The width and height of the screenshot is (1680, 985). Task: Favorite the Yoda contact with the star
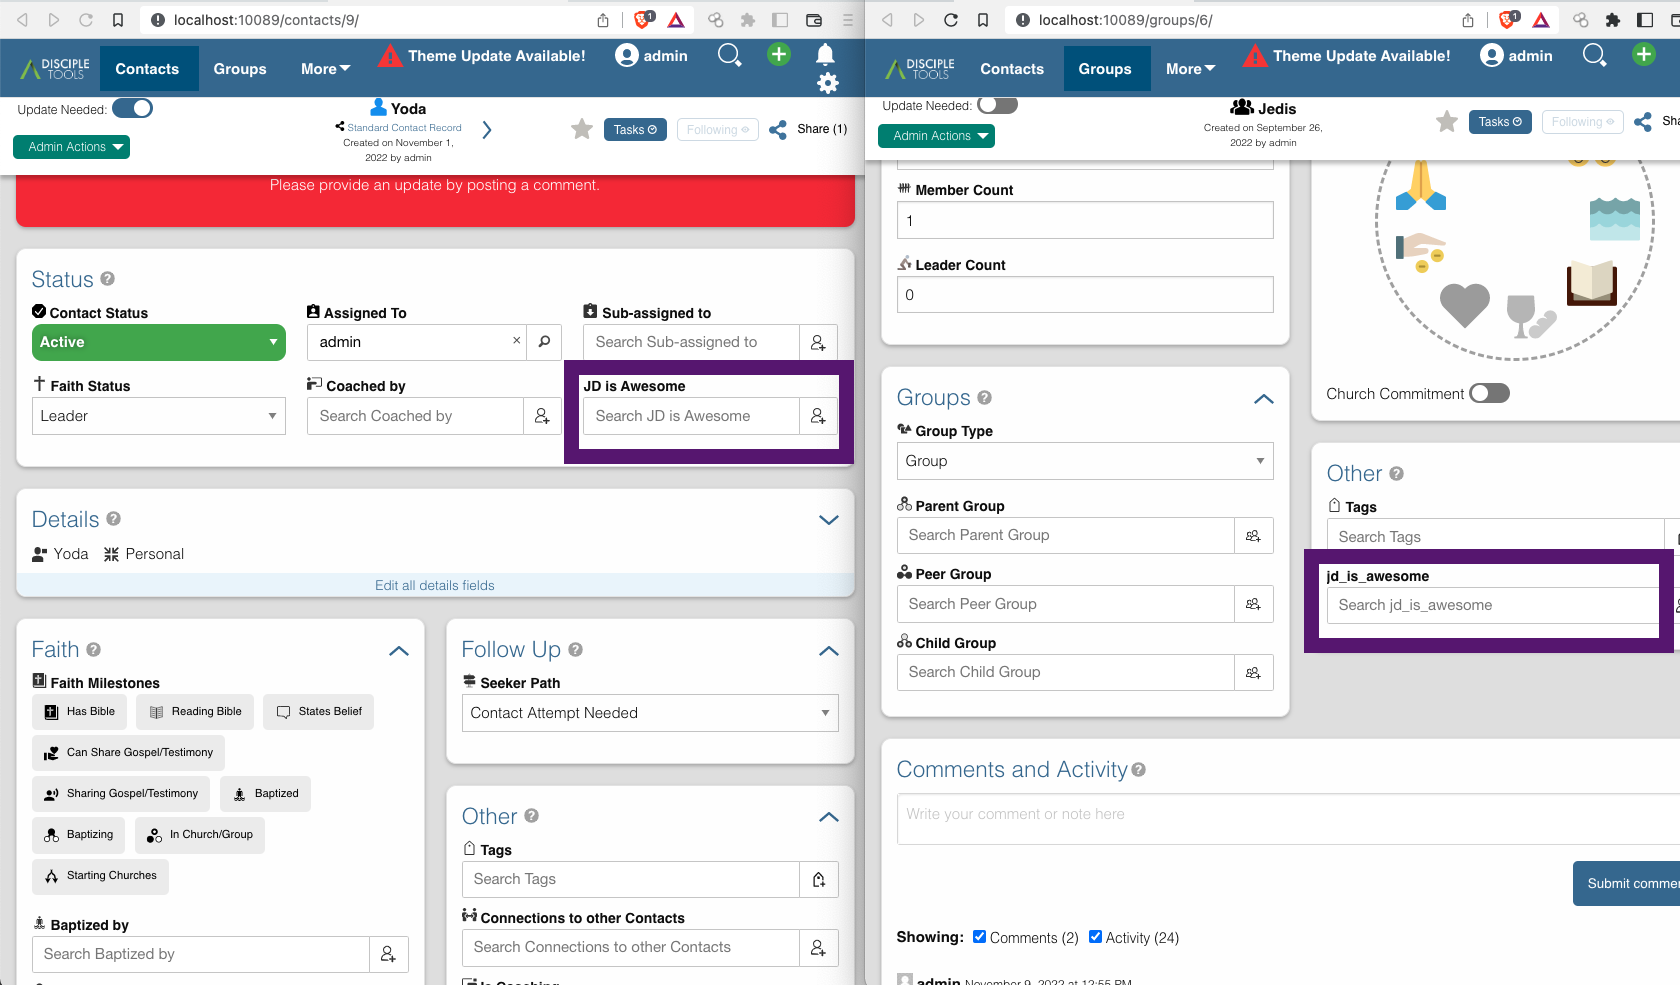coord(582,129)
